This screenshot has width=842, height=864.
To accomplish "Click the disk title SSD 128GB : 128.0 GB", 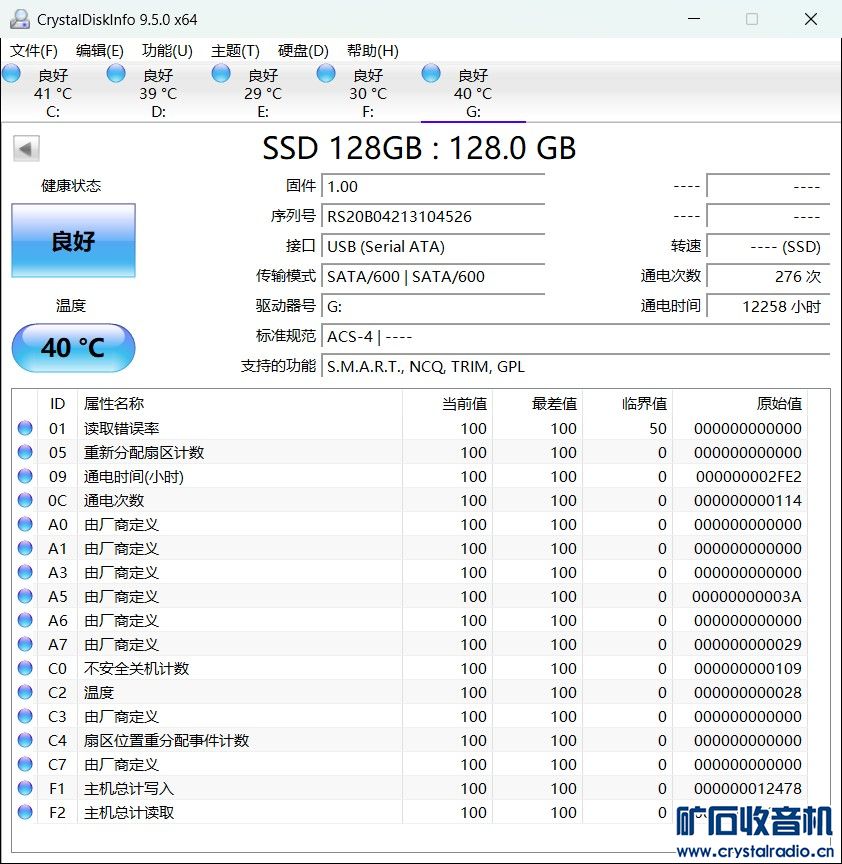I will pyautogui.click(x=419, y=148).
